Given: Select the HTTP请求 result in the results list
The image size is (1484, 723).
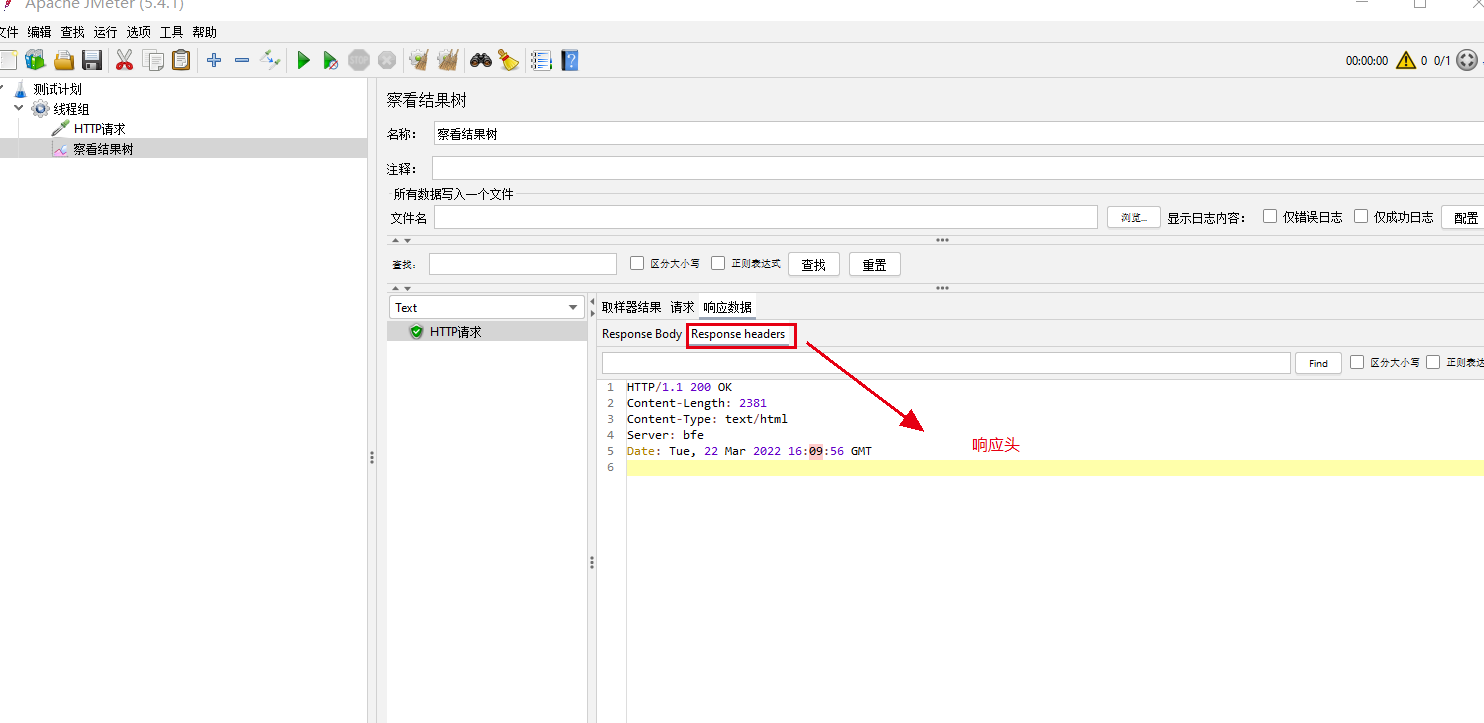Looking at the screenshot, I should point(487,332).
